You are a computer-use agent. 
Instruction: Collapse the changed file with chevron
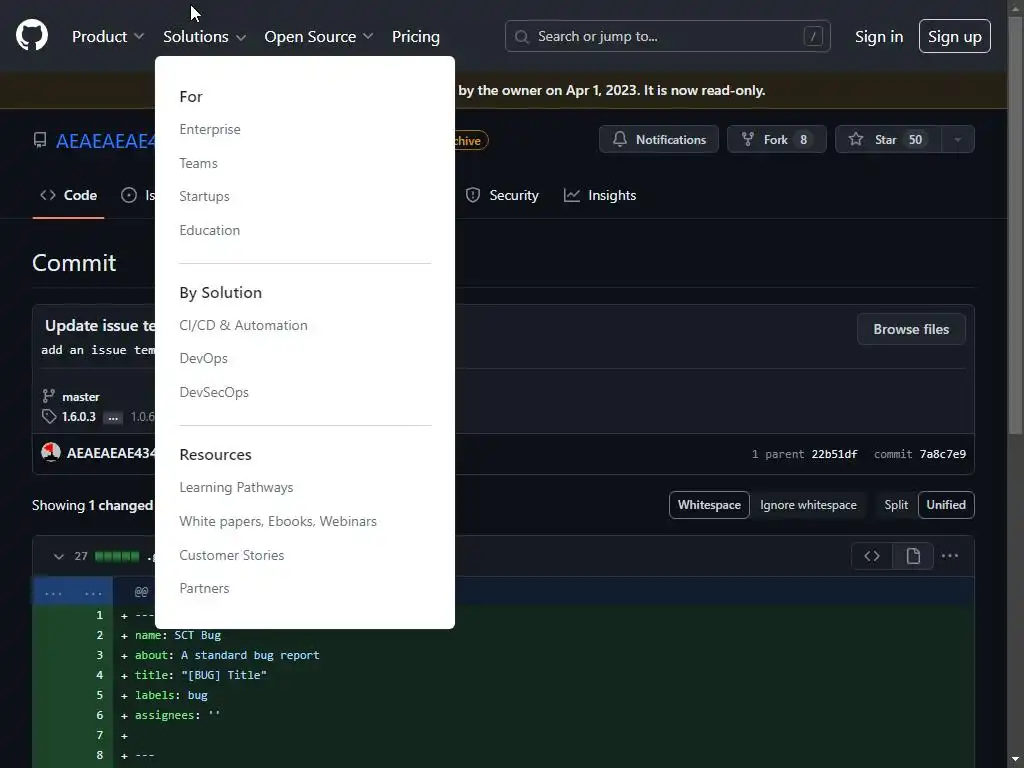59,556
